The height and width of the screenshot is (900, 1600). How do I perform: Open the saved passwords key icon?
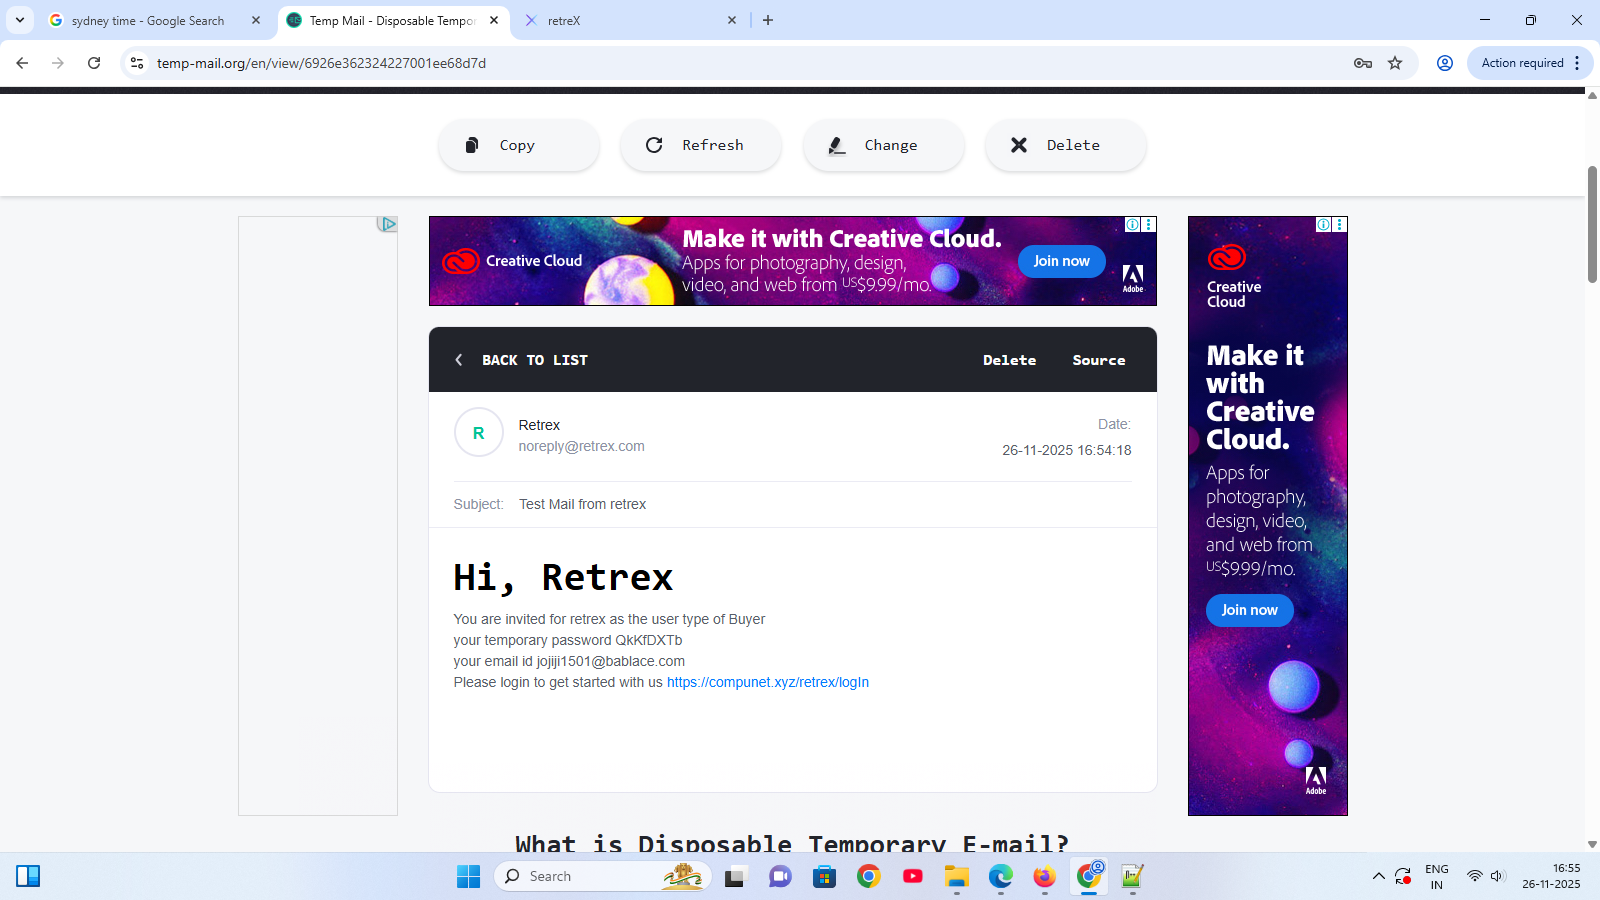point(1362,63)
